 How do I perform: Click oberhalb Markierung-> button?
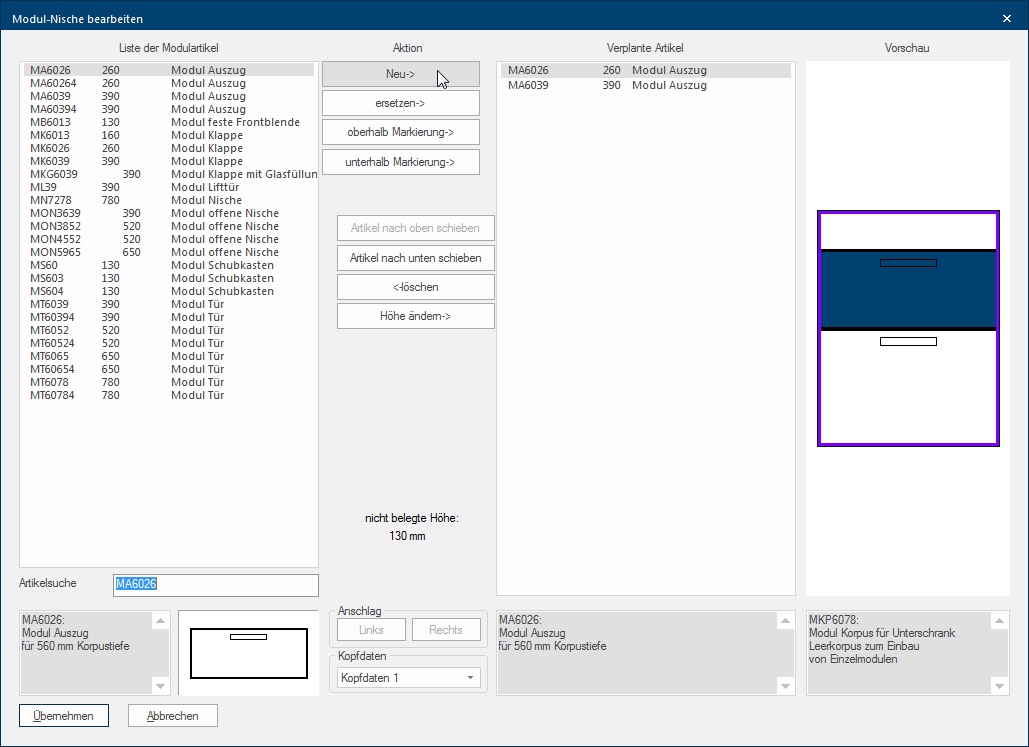(x=400, y=132)
